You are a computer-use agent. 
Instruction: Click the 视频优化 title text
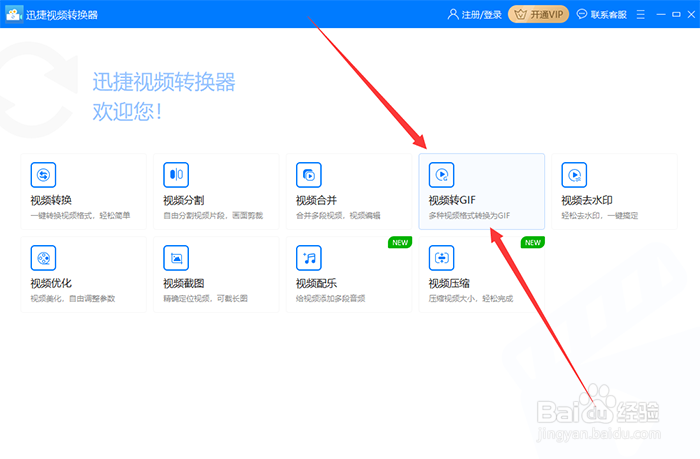coord(51,284)
